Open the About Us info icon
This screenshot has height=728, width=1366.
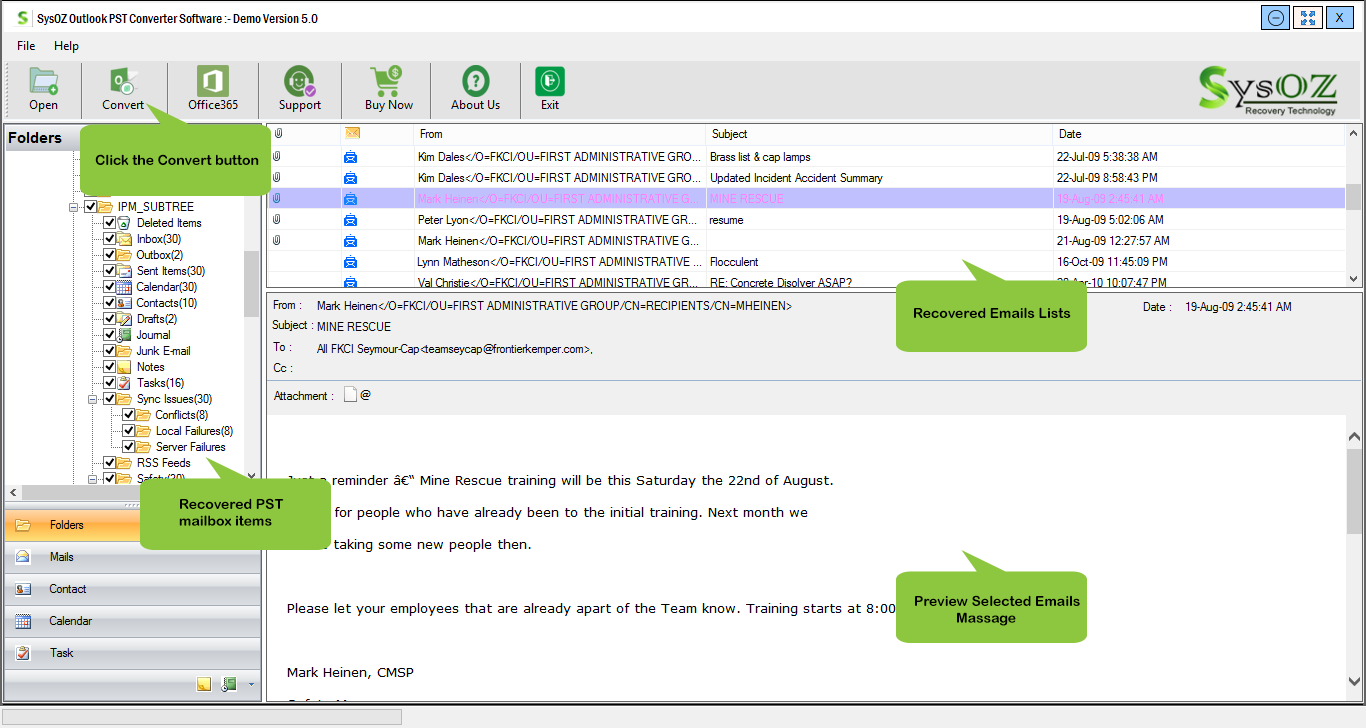(x=475, y=89)
